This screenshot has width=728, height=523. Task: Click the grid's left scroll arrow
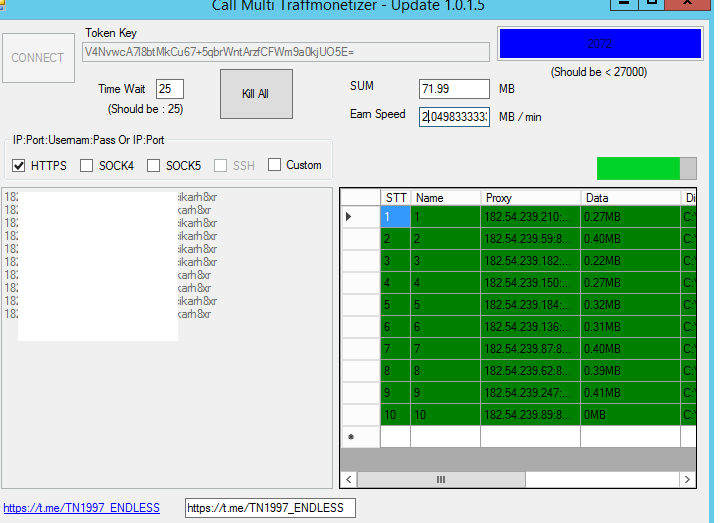pos(349,480)
